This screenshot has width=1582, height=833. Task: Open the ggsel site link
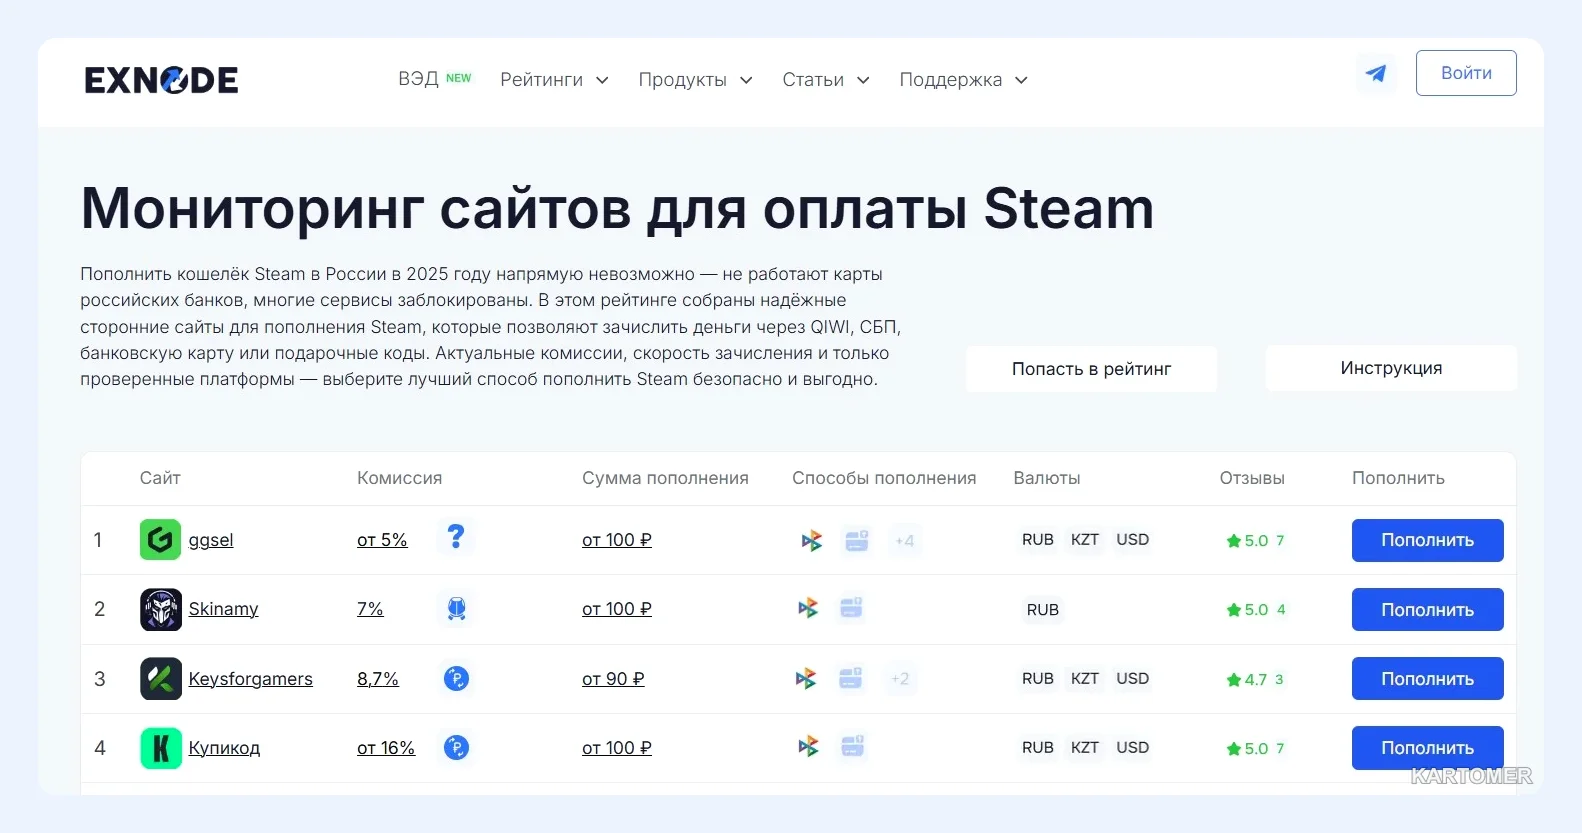(x=211, y=540)
